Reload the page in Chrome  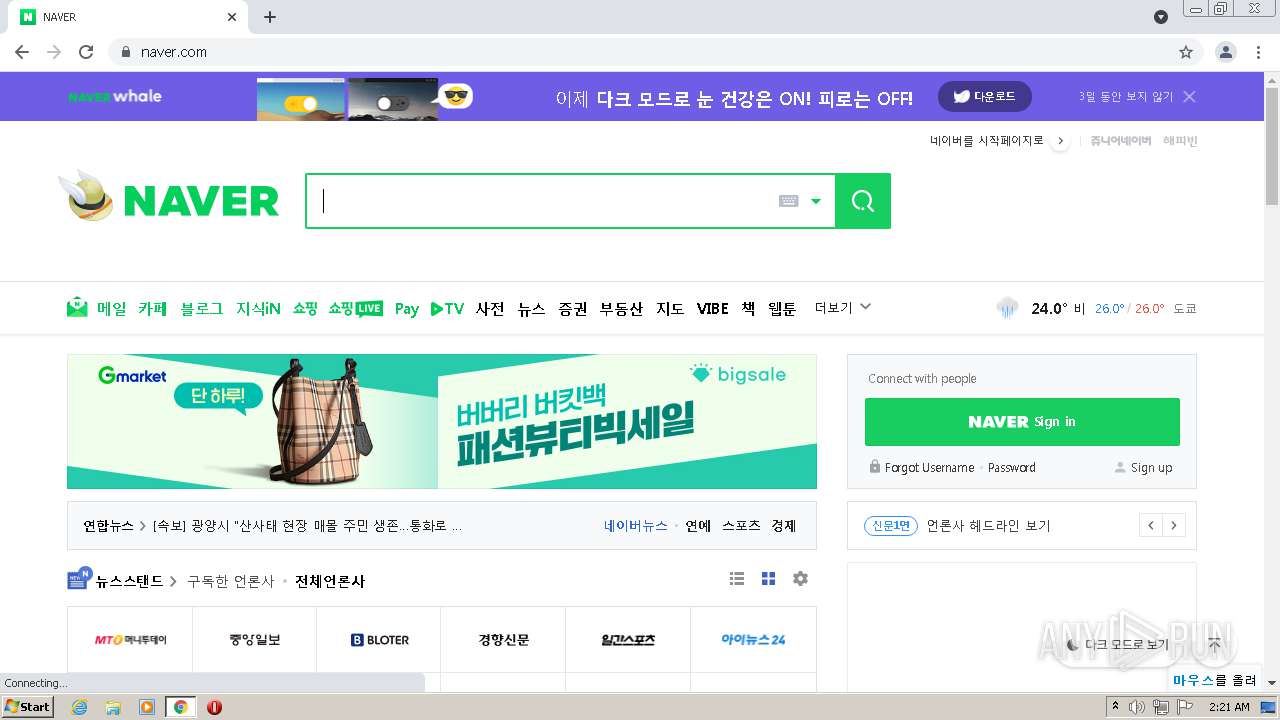point(86,52)
